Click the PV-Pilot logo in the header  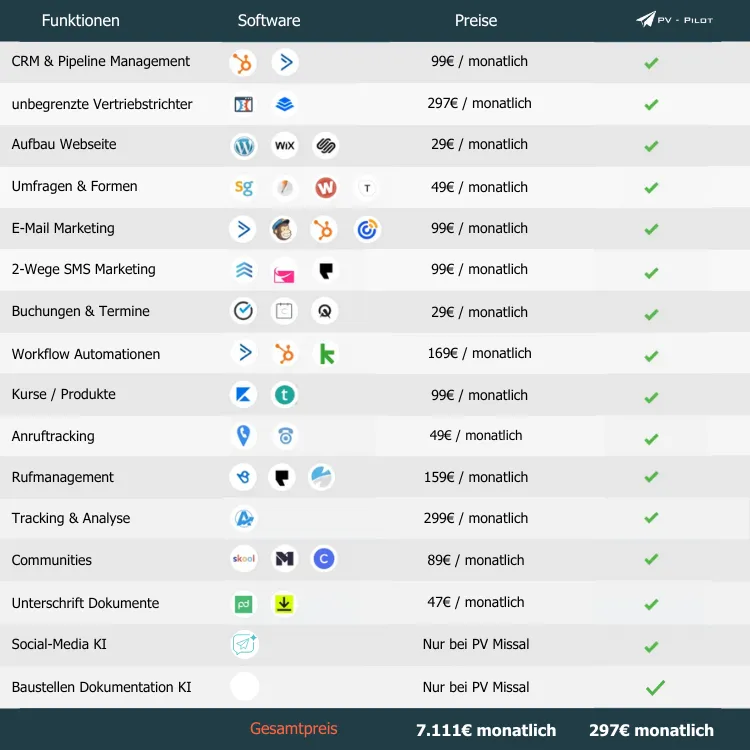675,20
